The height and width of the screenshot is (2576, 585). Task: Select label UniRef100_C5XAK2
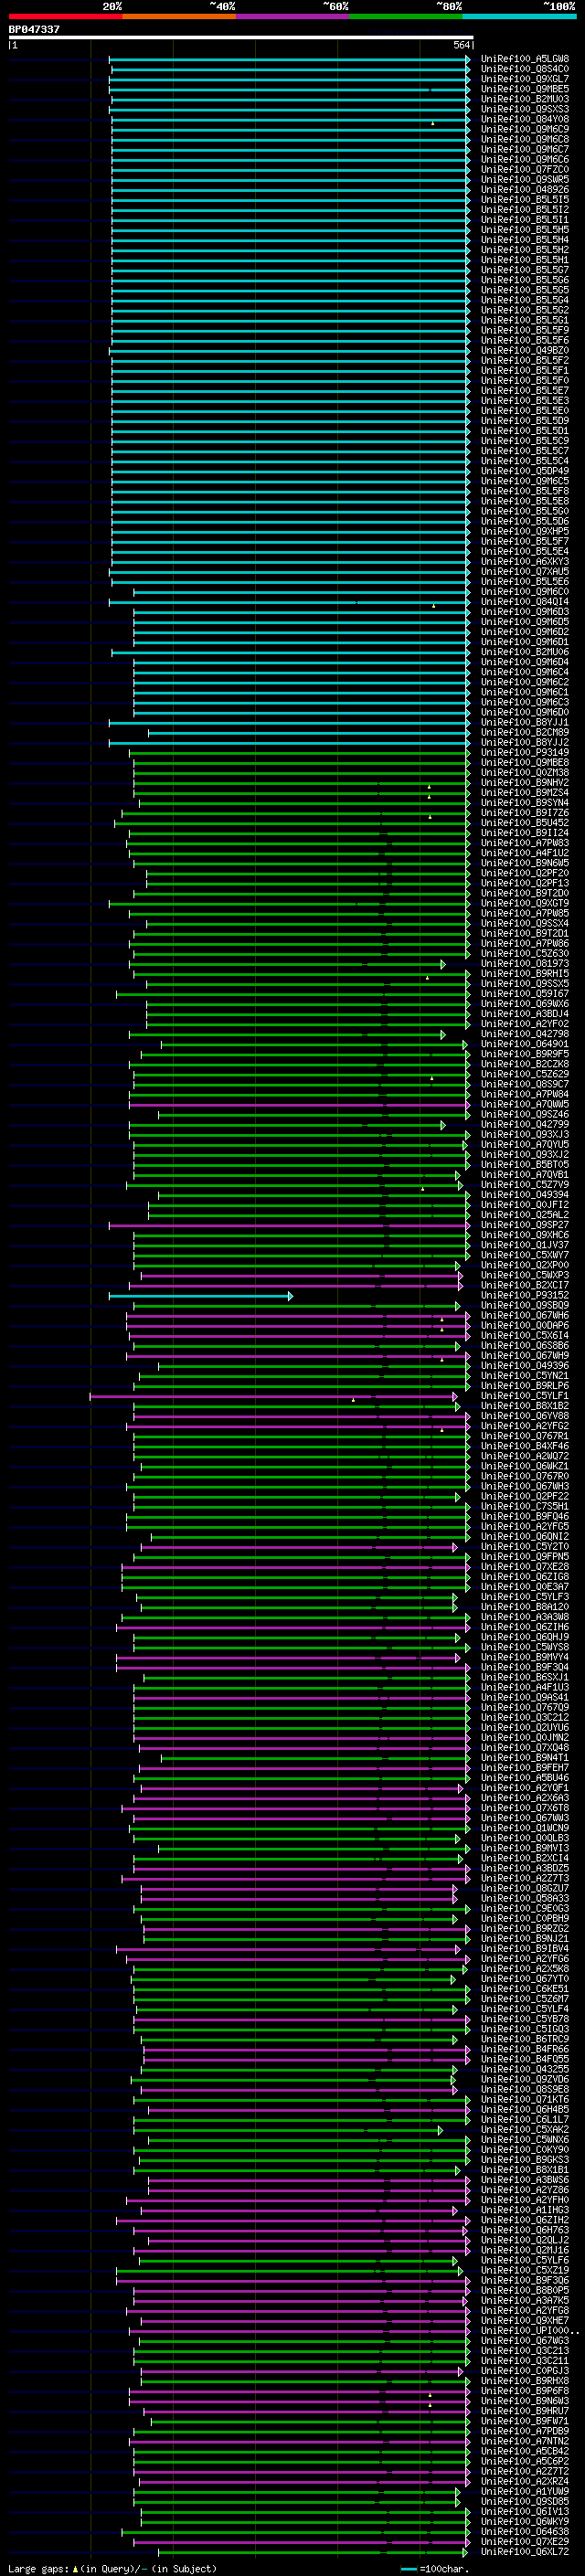coord(525,2129)
